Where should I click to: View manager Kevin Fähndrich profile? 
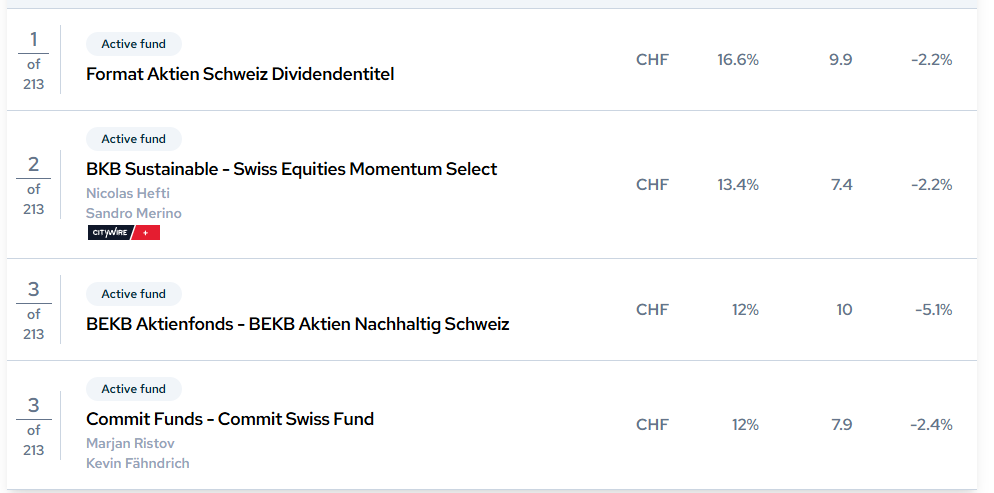[138, 464]
